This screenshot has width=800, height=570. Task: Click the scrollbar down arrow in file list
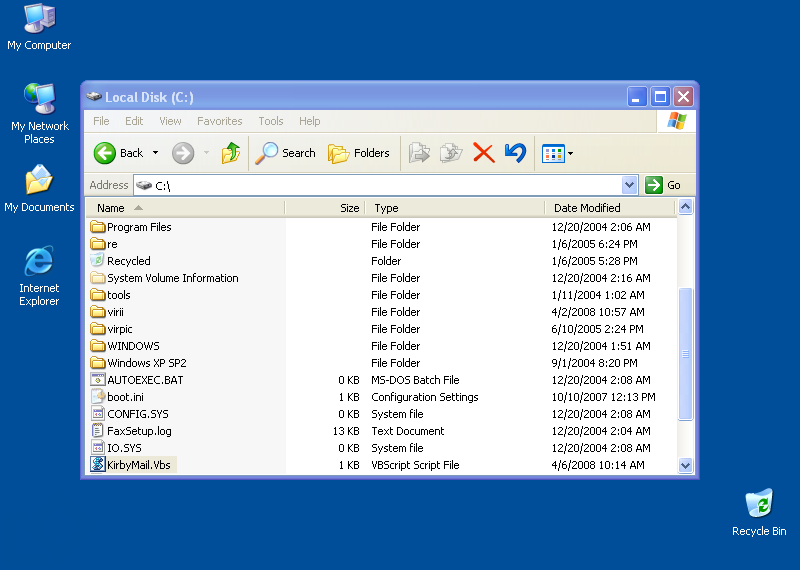(x=685, y=465)
